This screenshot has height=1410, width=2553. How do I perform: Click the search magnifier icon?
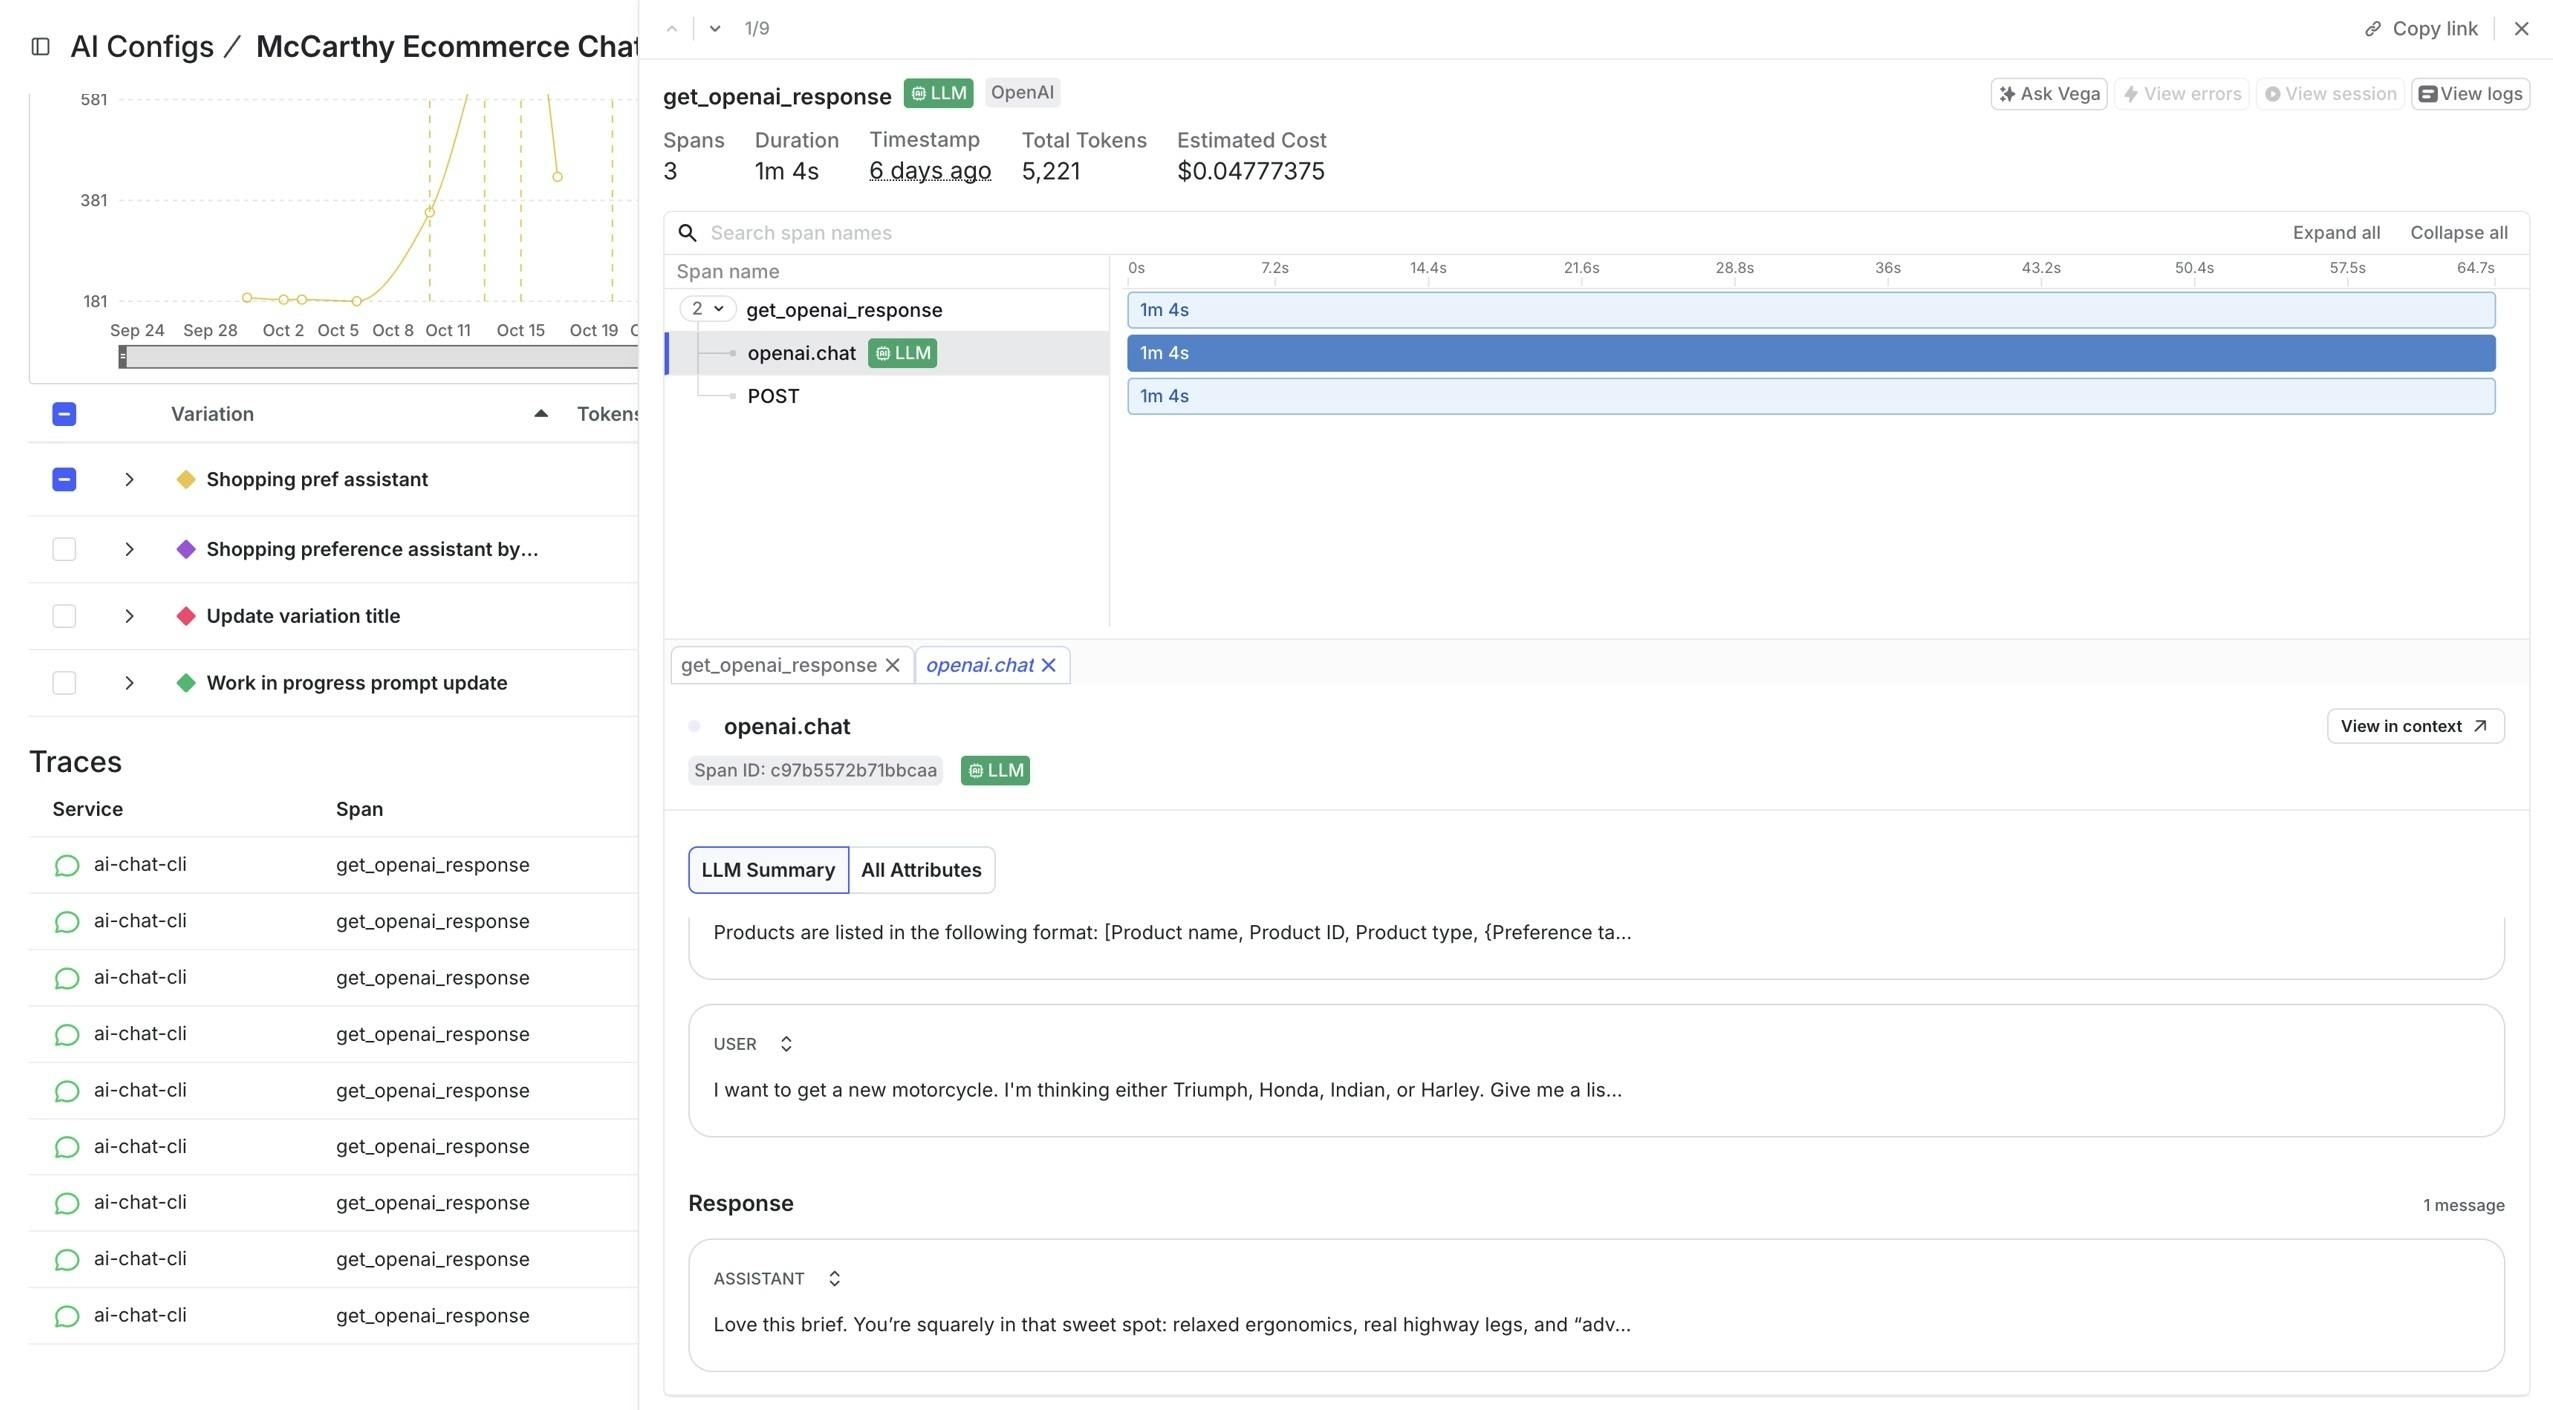(687, 233)
